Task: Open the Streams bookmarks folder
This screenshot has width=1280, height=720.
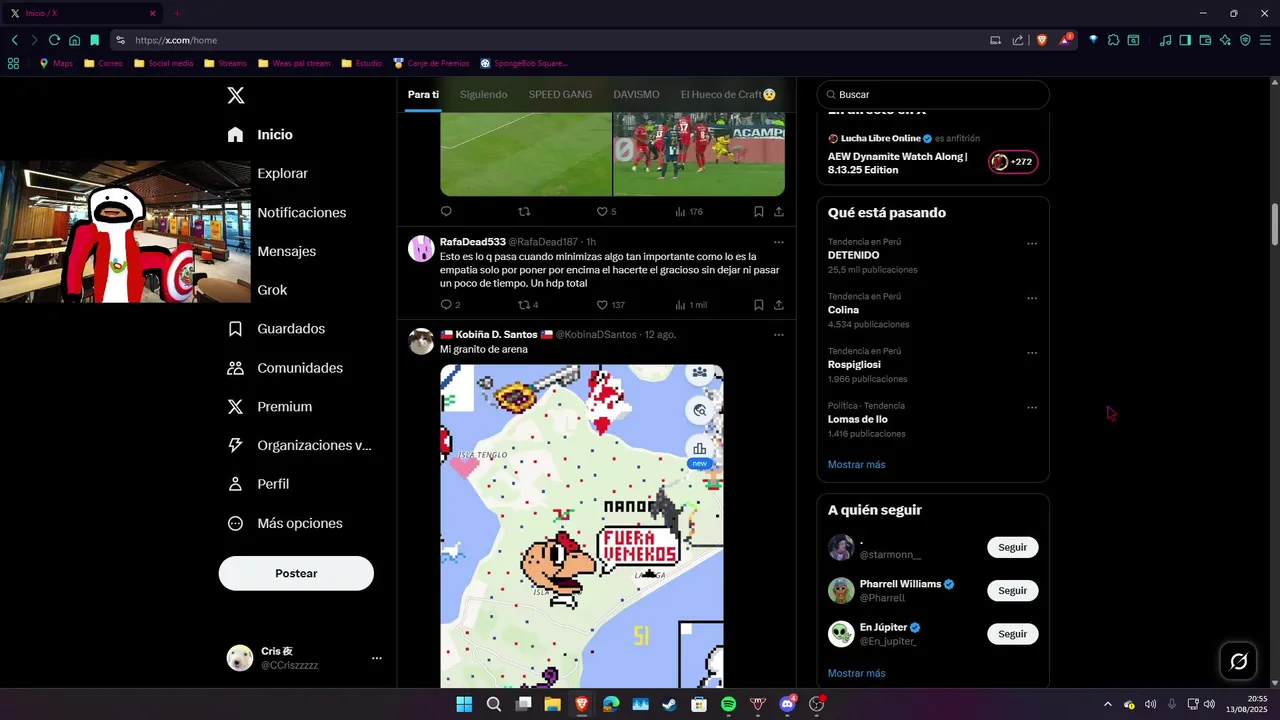Action: (225, 63)
